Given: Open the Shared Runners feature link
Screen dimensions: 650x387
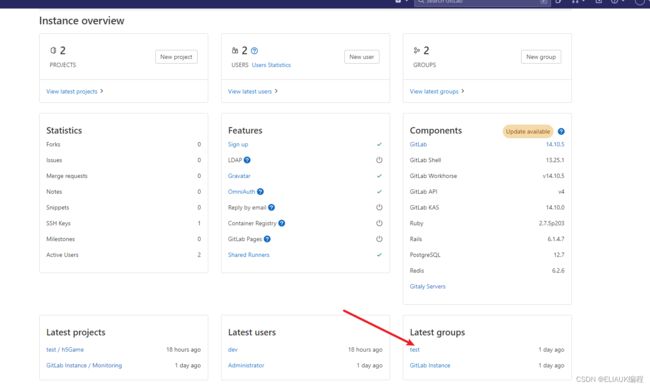Looking at the screenshot, I should (249, 255).
